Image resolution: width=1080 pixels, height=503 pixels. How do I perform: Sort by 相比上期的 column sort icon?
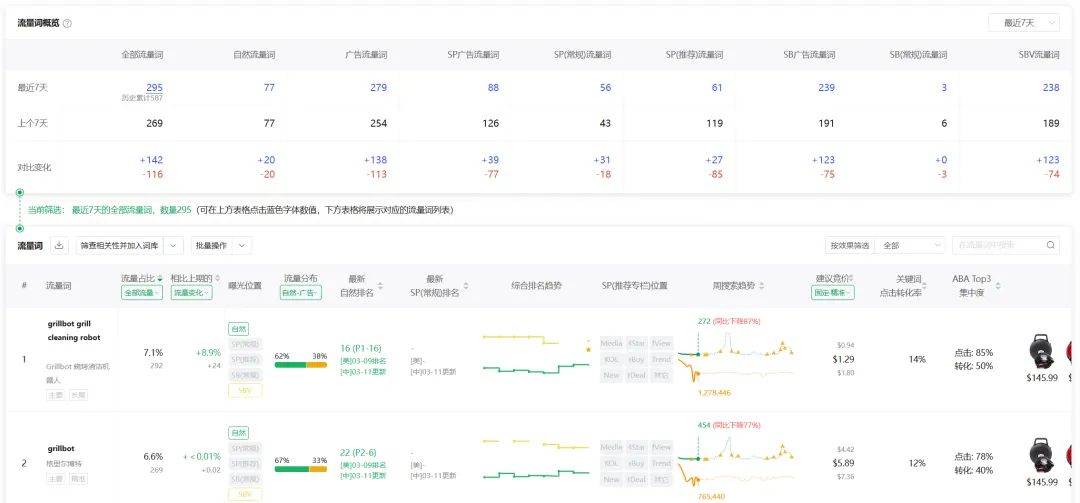(x=218, y=278)
